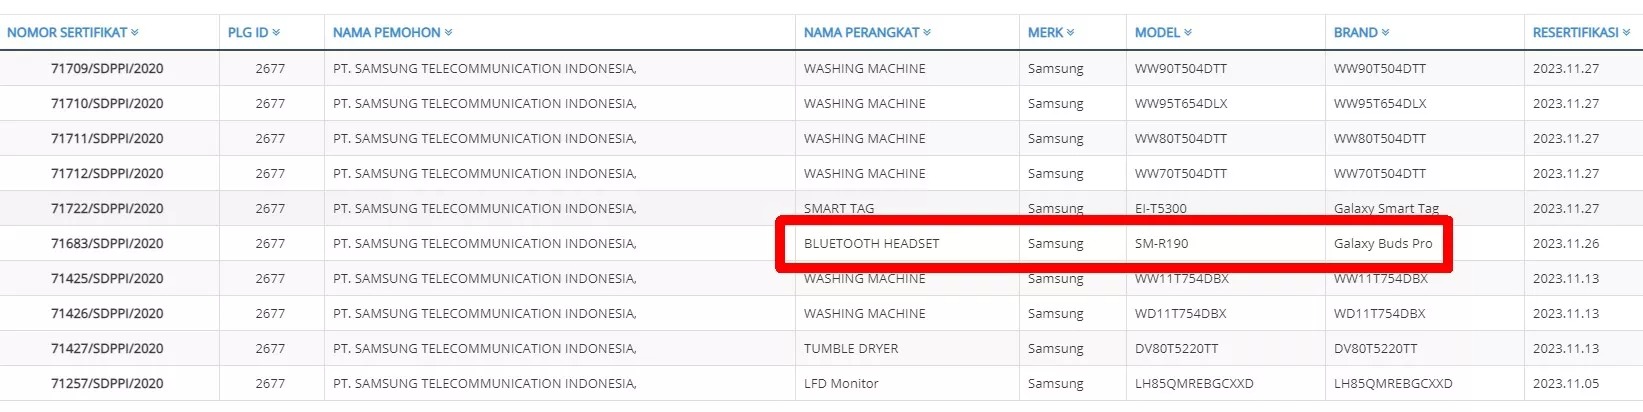
Task: Click the Nama Pemohon sort chevron
Action: 449,33
